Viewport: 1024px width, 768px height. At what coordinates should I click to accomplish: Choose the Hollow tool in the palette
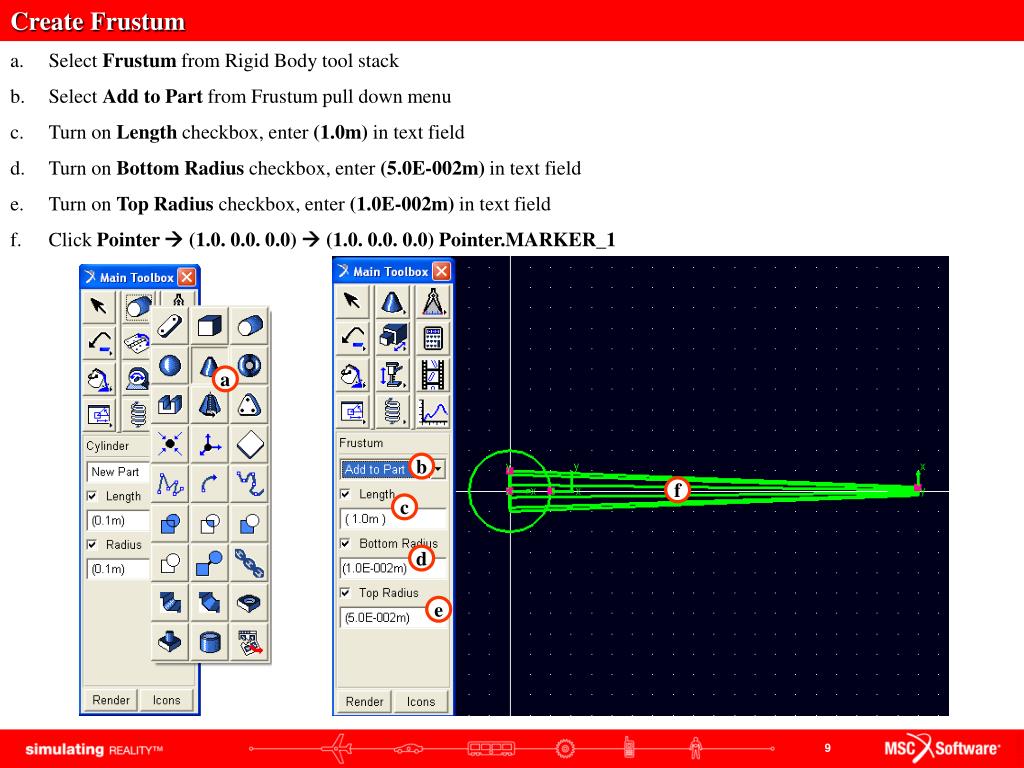click(209, 642)
